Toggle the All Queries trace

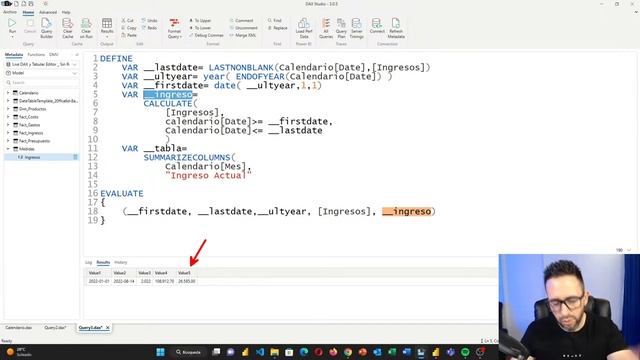tap(326, 28)
